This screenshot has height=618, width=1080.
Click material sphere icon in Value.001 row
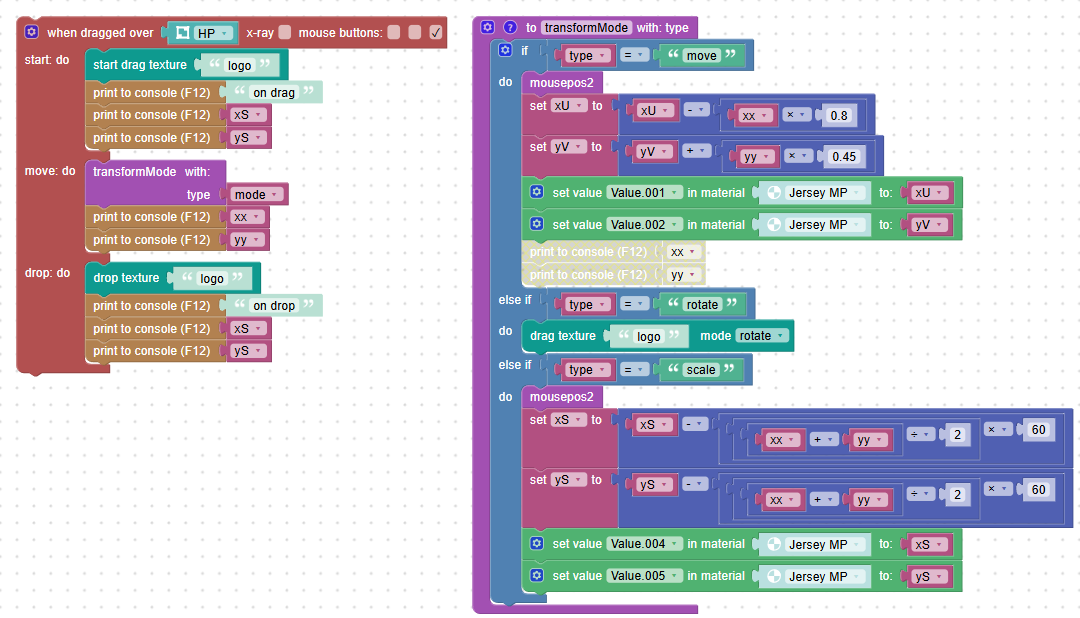tap(774, 193)
